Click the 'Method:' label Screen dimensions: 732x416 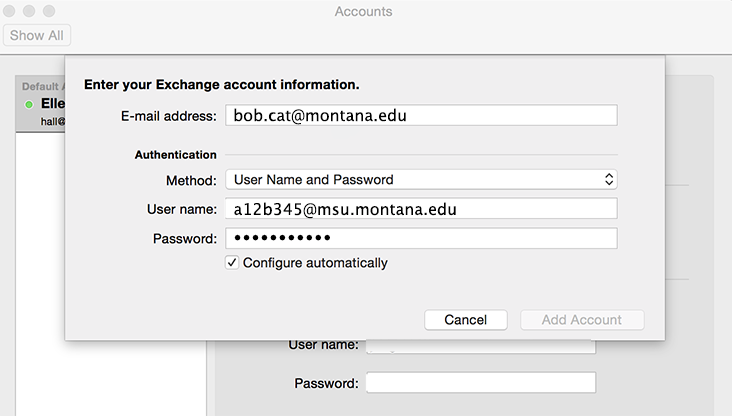pos(191,180)
